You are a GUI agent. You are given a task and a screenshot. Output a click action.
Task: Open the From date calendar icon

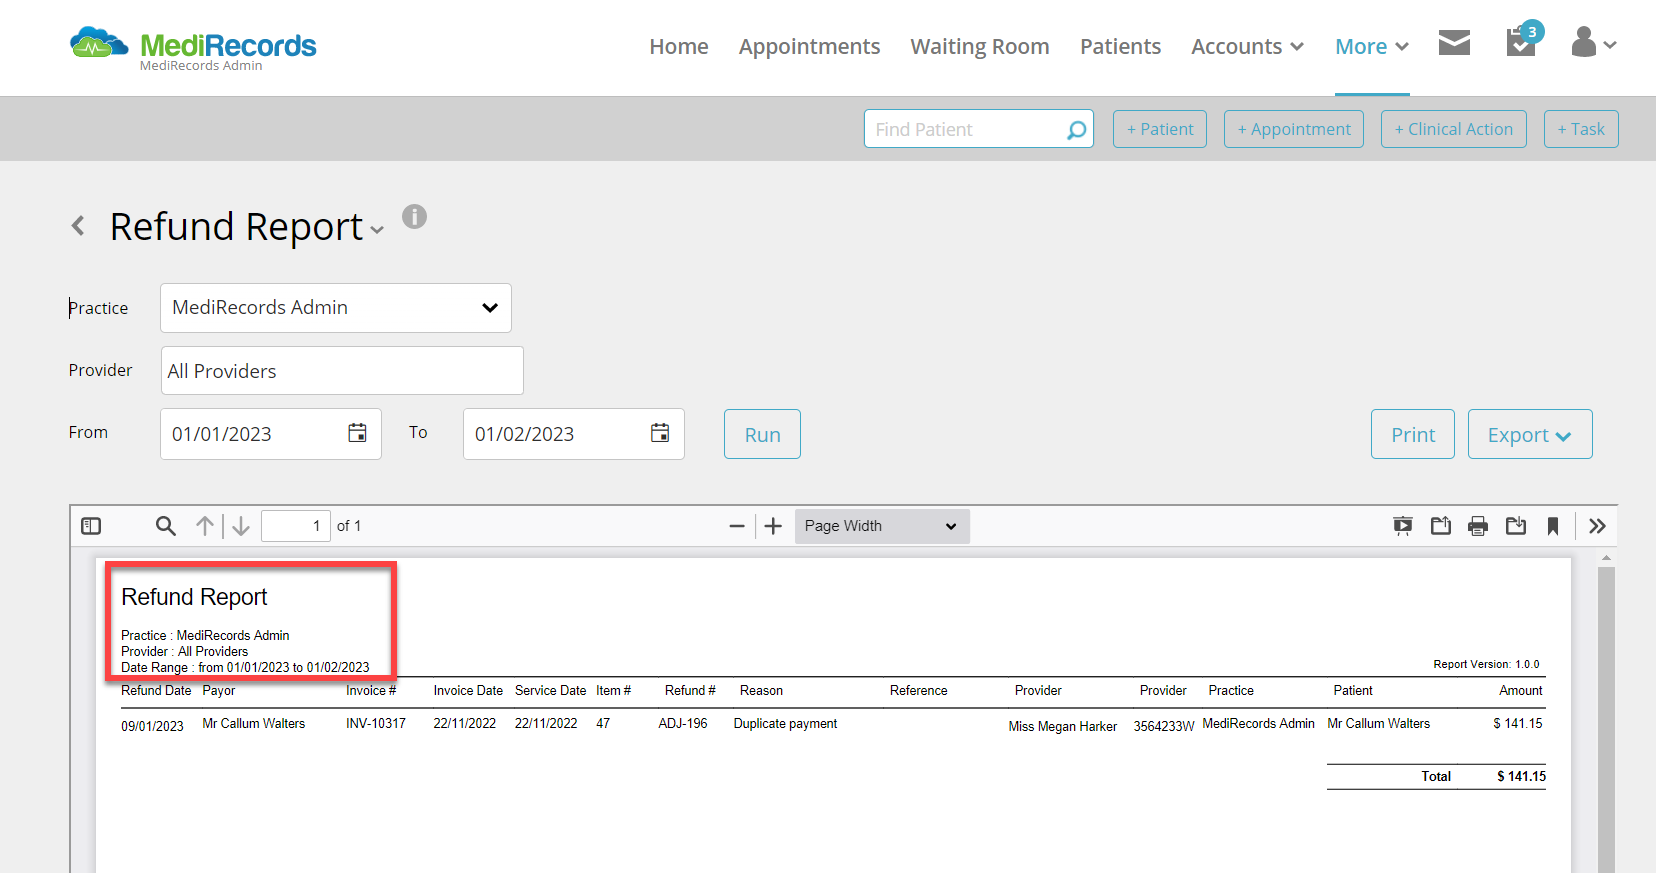coord(357,433)
